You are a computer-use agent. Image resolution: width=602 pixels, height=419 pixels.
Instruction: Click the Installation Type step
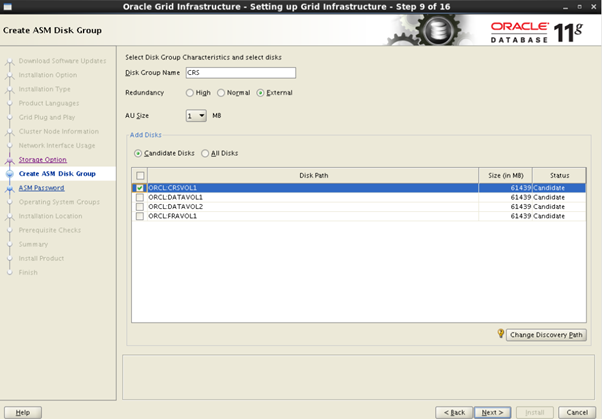45,89
